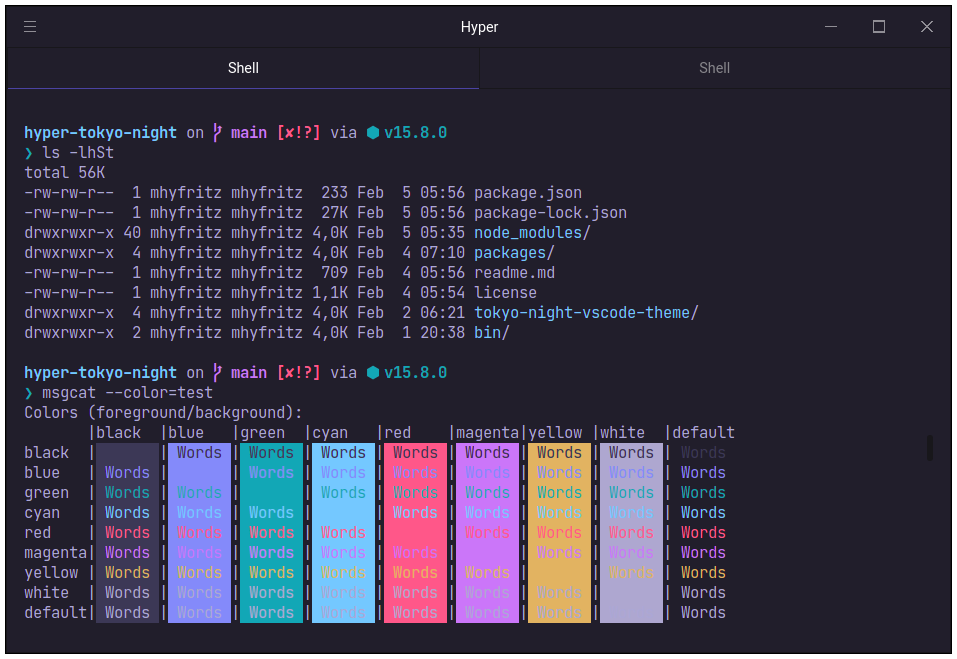Switch to the second Shell tab
Image resolution: width=957 pixels, height=659 pixels.
coord(715,68)
